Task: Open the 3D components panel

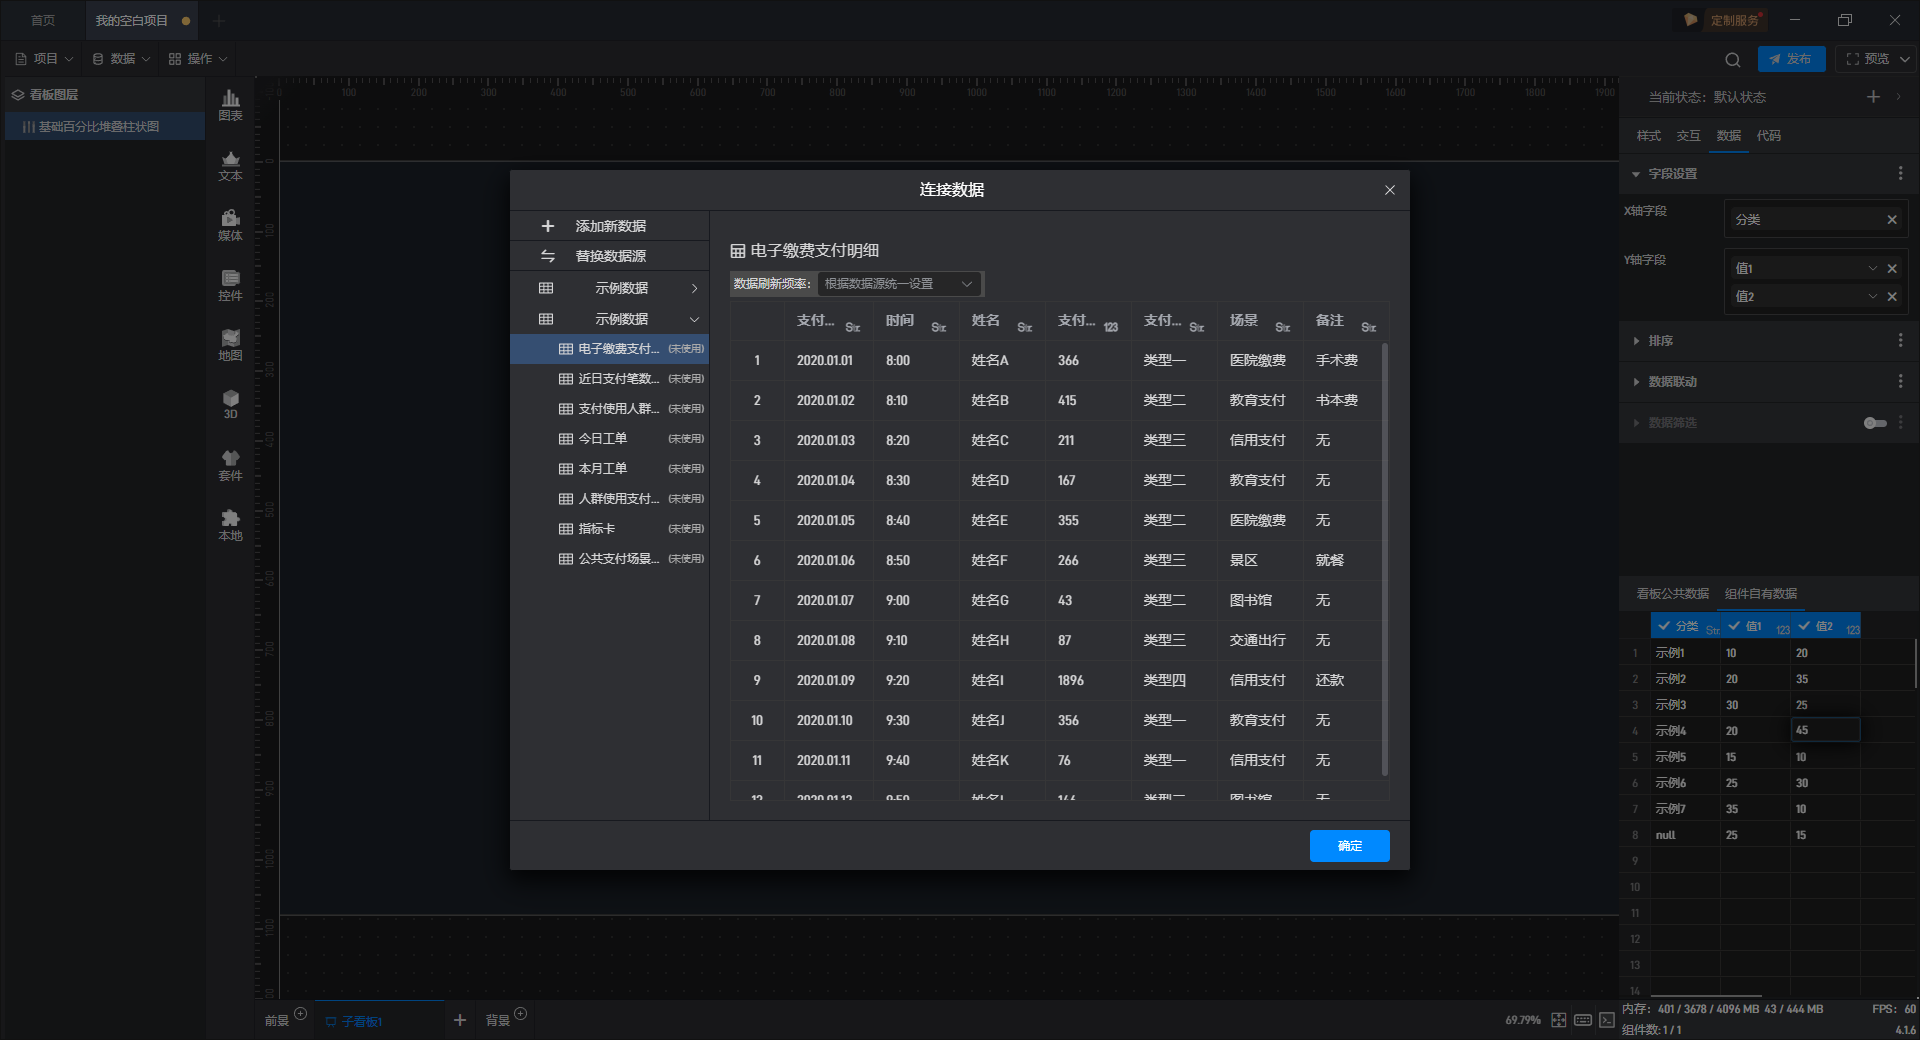Action: [230, 404]
